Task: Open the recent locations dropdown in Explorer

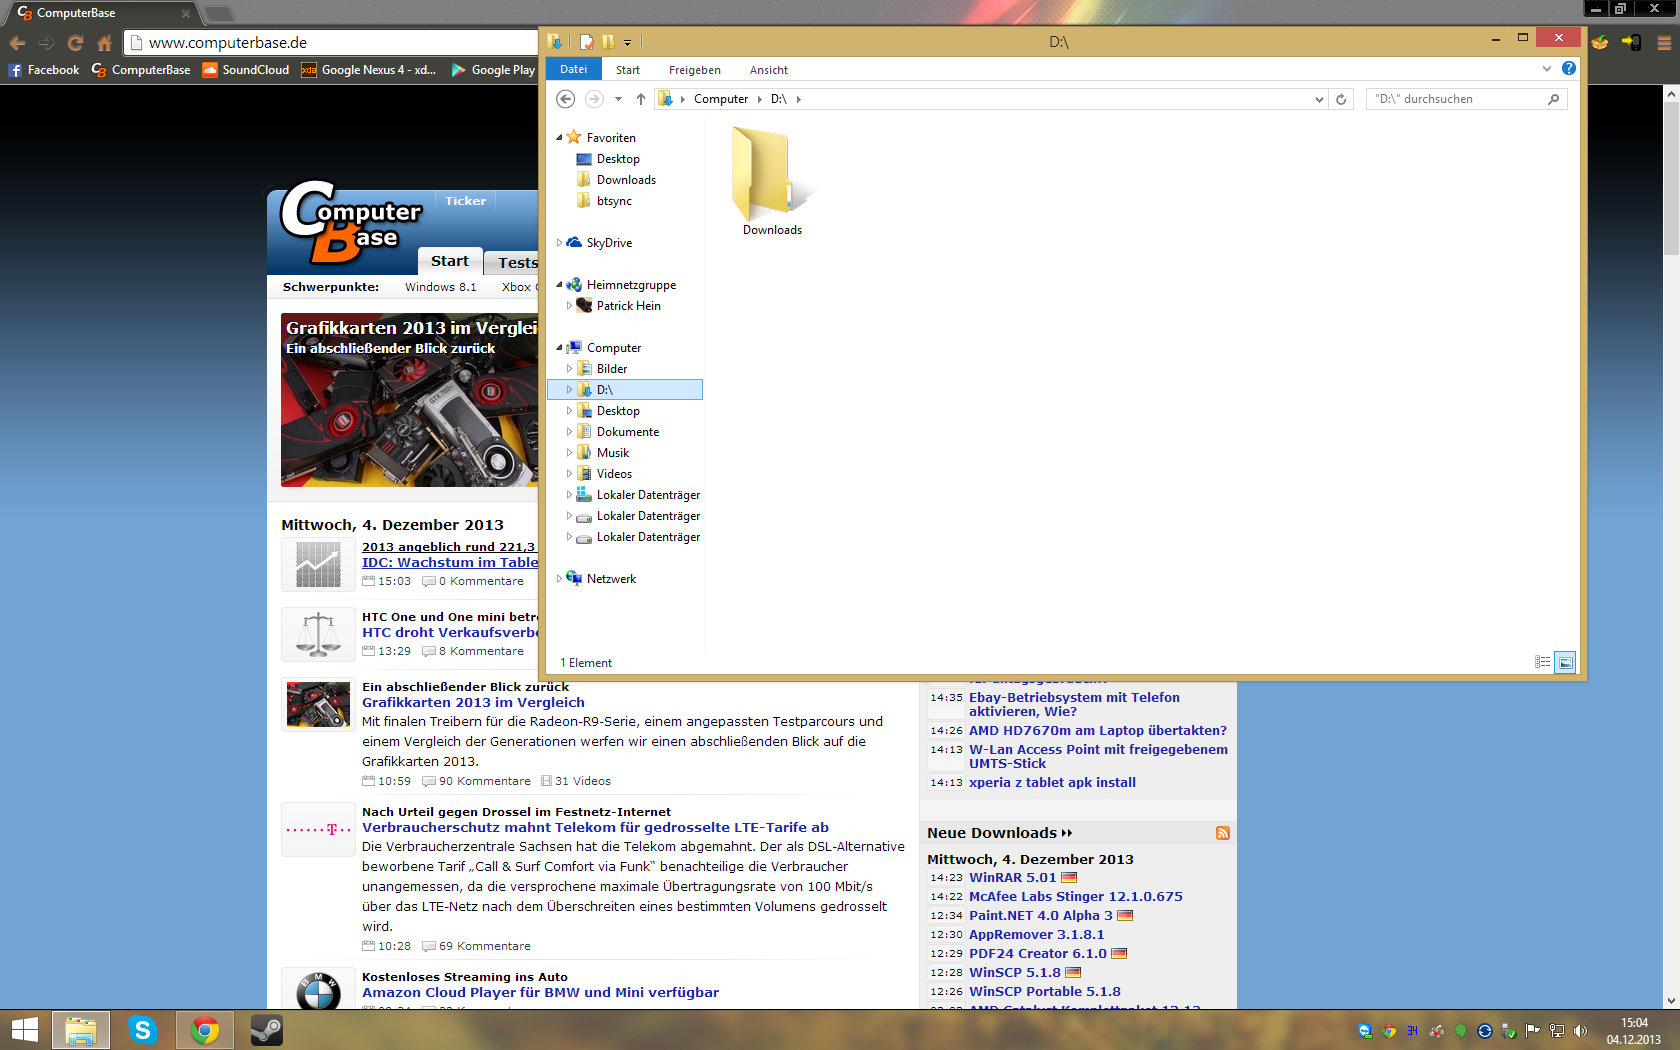Action: pos(618,99)
